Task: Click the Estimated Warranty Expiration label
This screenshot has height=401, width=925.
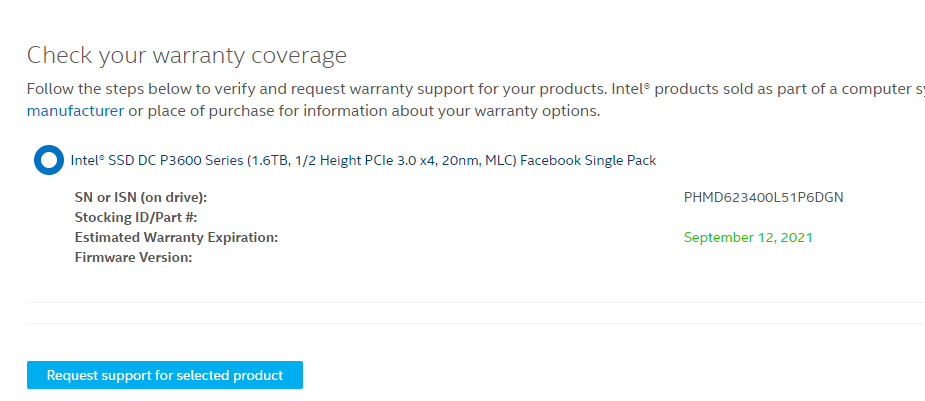Action: (176, 238)
